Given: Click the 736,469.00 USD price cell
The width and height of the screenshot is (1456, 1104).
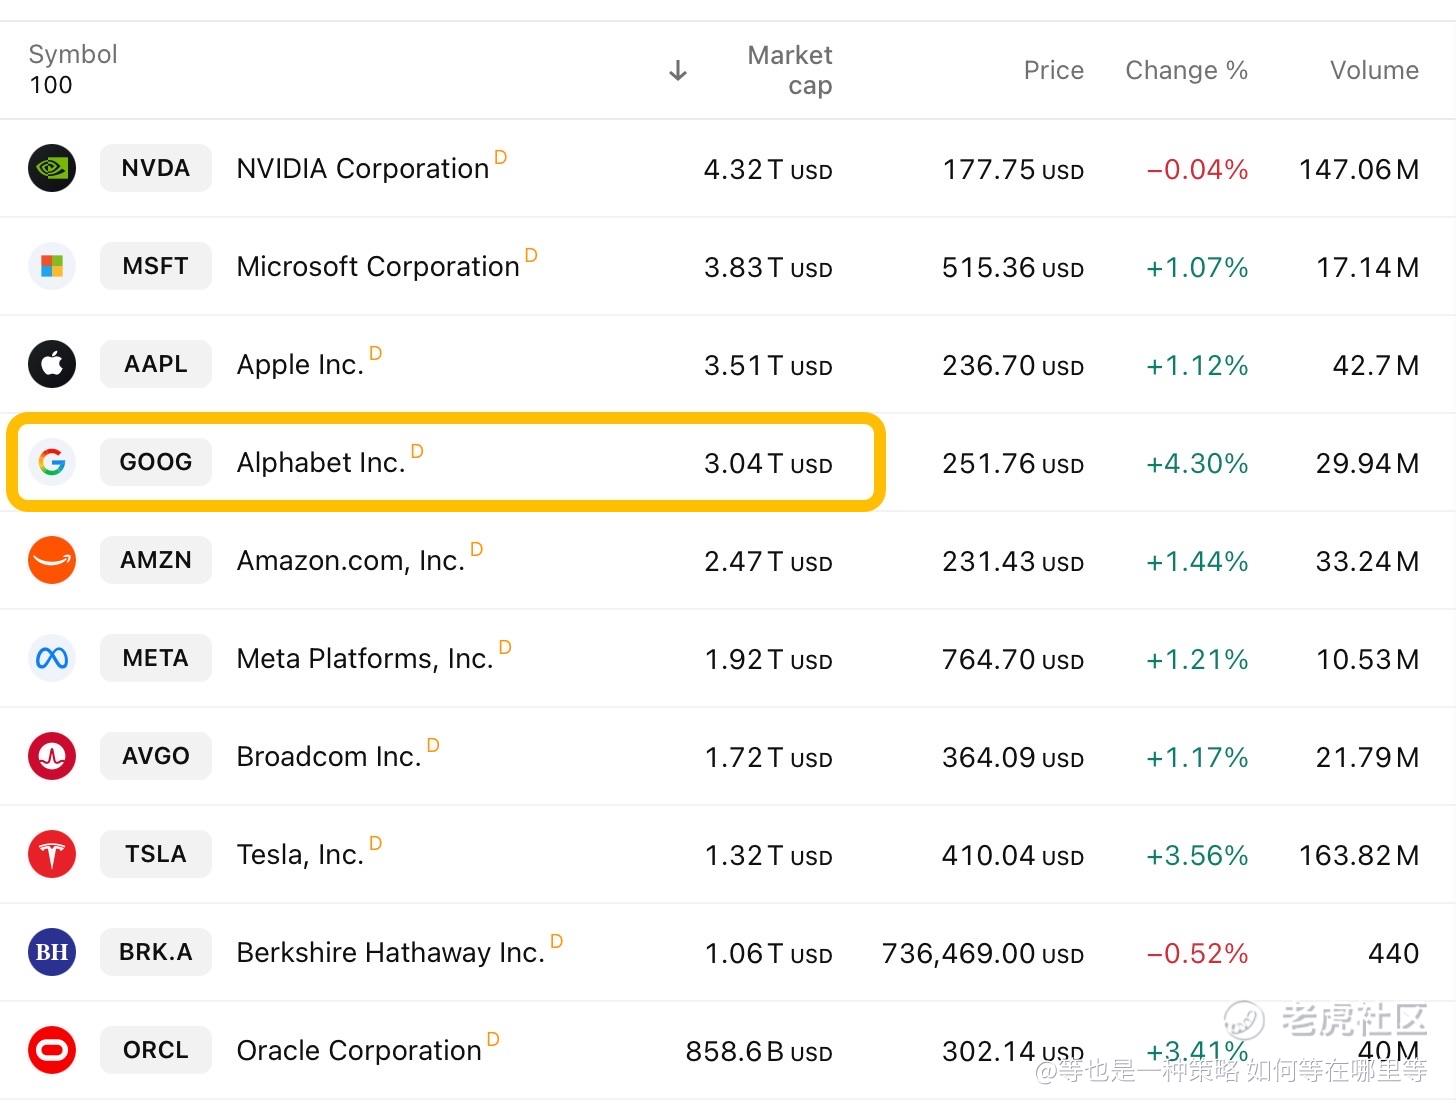Looking at the screenshot, I should point(983,954).
